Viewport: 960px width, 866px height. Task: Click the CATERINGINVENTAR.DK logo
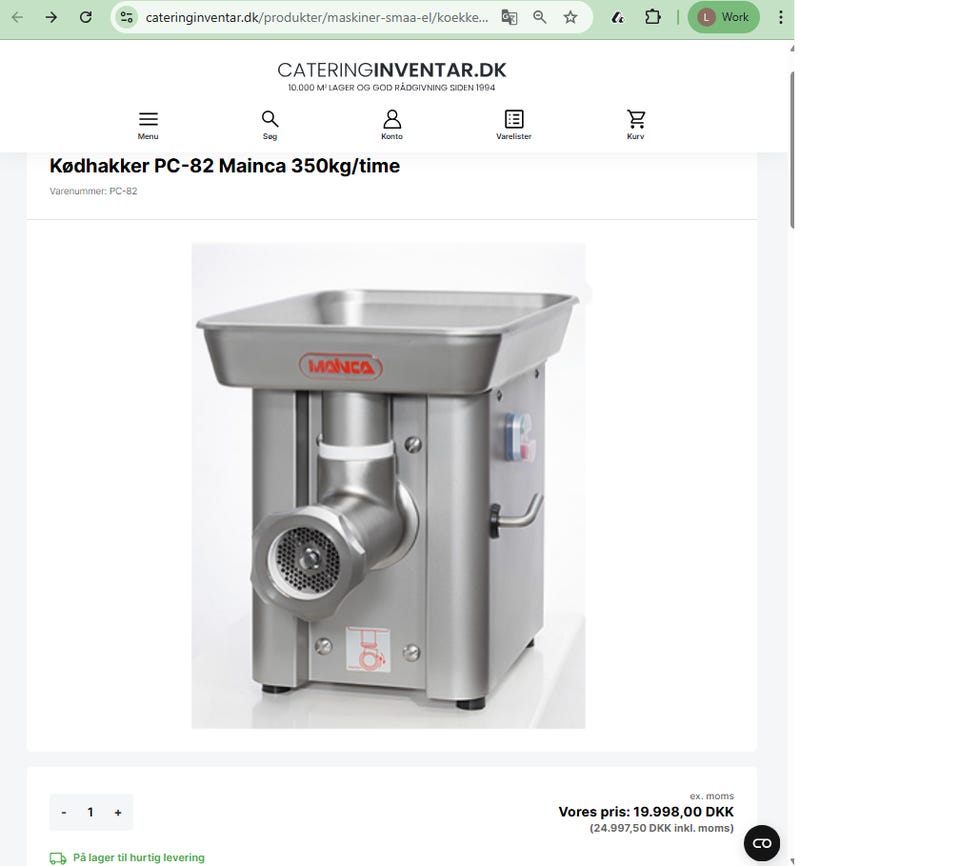coord(392,70)
